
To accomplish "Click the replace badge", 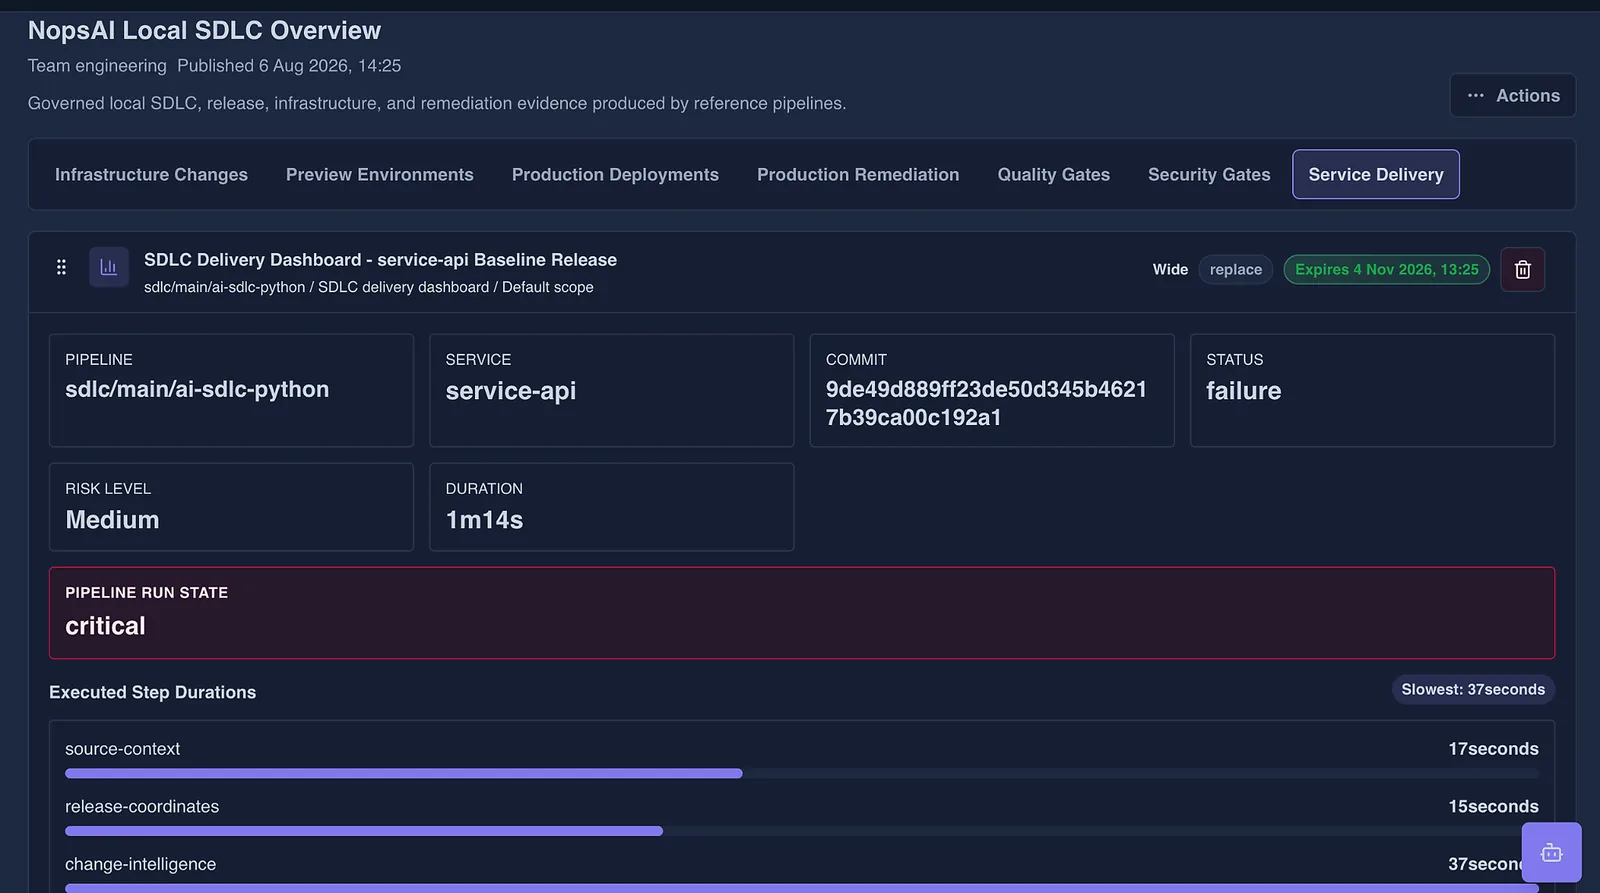I will coord(1236,269).
